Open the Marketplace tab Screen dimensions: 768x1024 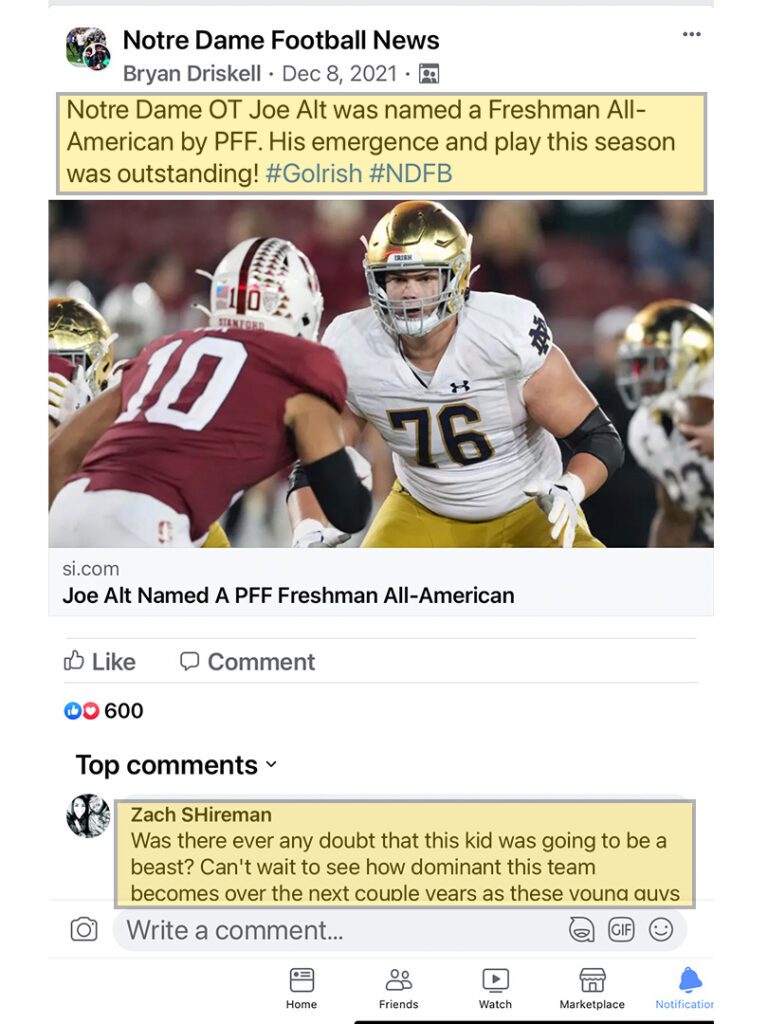click(x=592, y=988)
